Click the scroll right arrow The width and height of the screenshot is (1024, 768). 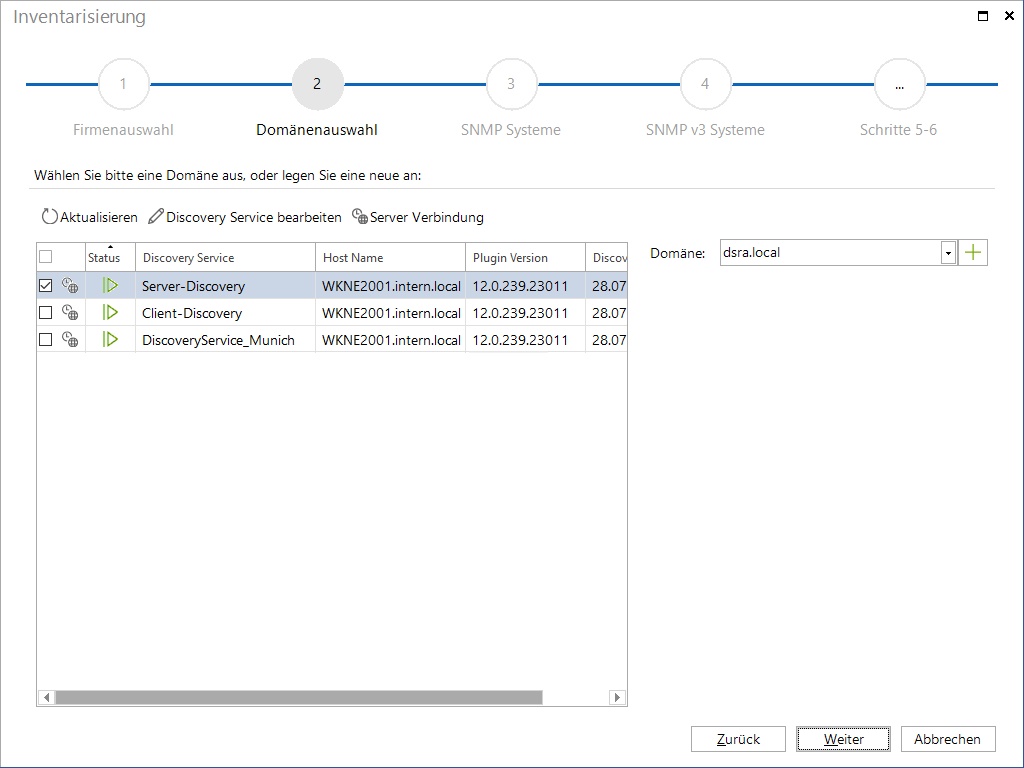coord(617,697)
